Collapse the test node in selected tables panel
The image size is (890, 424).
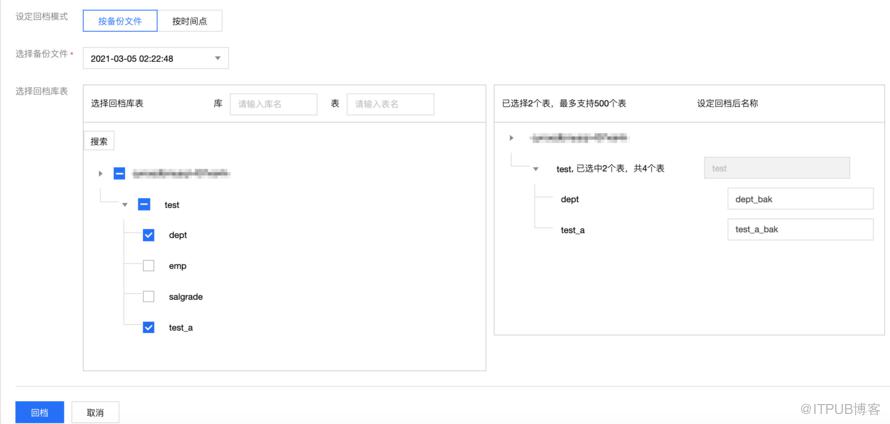(535, 169)
